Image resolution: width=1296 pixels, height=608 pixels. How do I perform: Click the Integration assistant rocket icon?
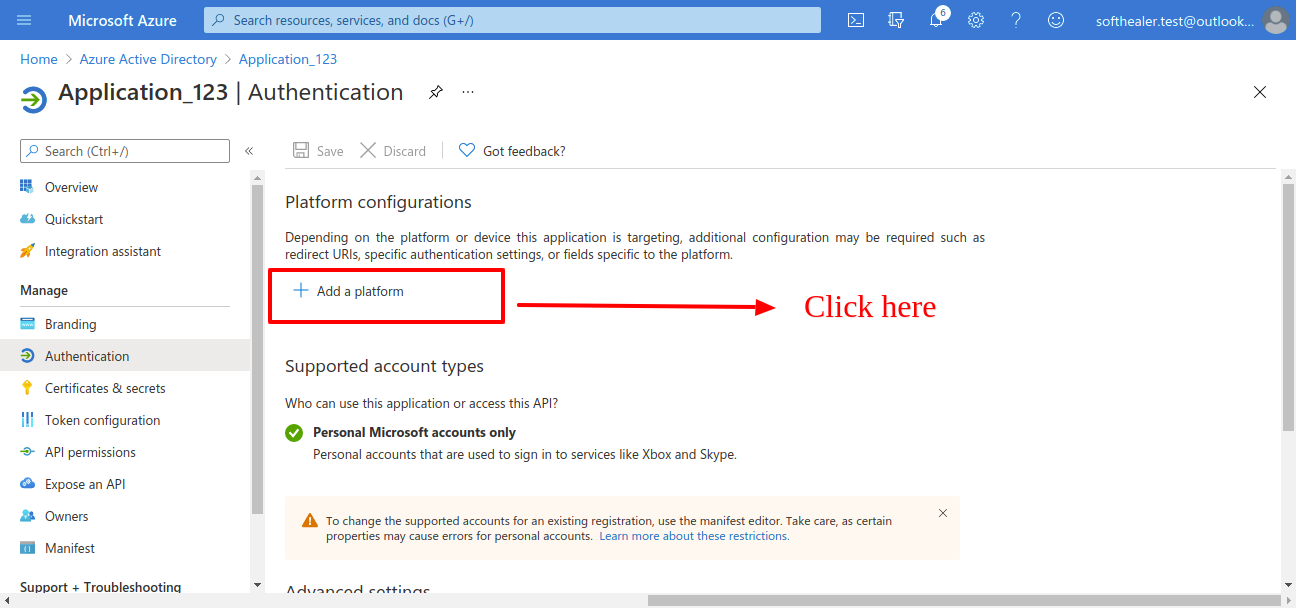[x=27, y=251]
